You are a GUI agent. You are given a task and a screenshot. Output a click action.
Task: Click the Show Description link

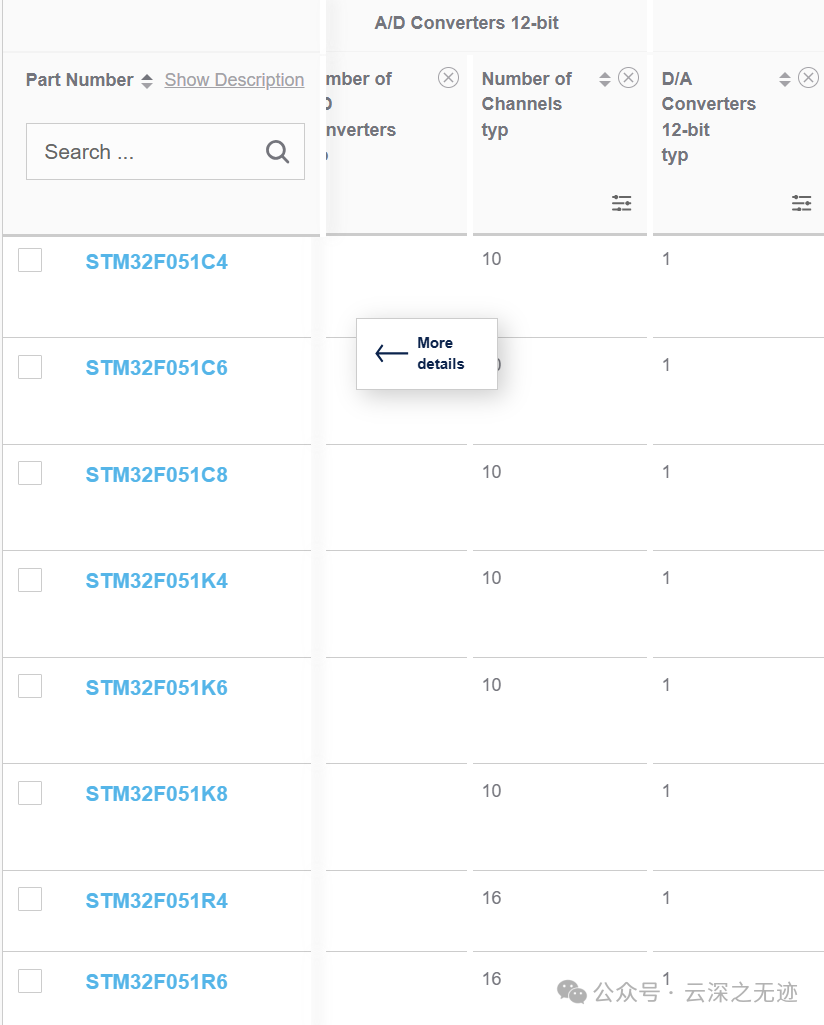(234, 80)
